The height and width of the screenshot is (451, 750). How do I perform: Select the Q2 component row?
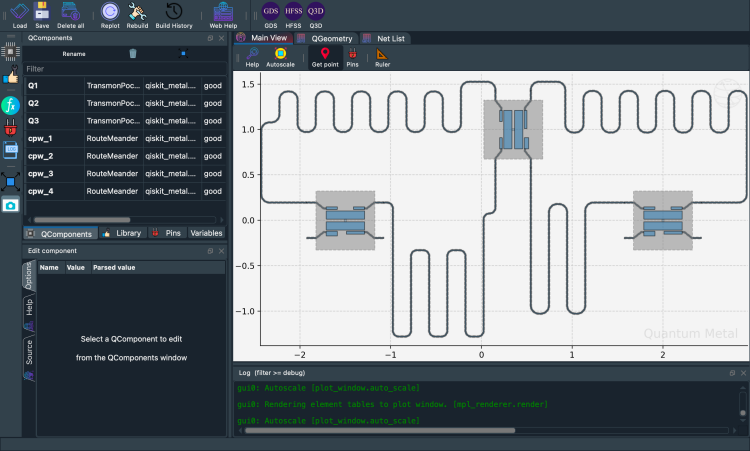click(x=125, y=103)
